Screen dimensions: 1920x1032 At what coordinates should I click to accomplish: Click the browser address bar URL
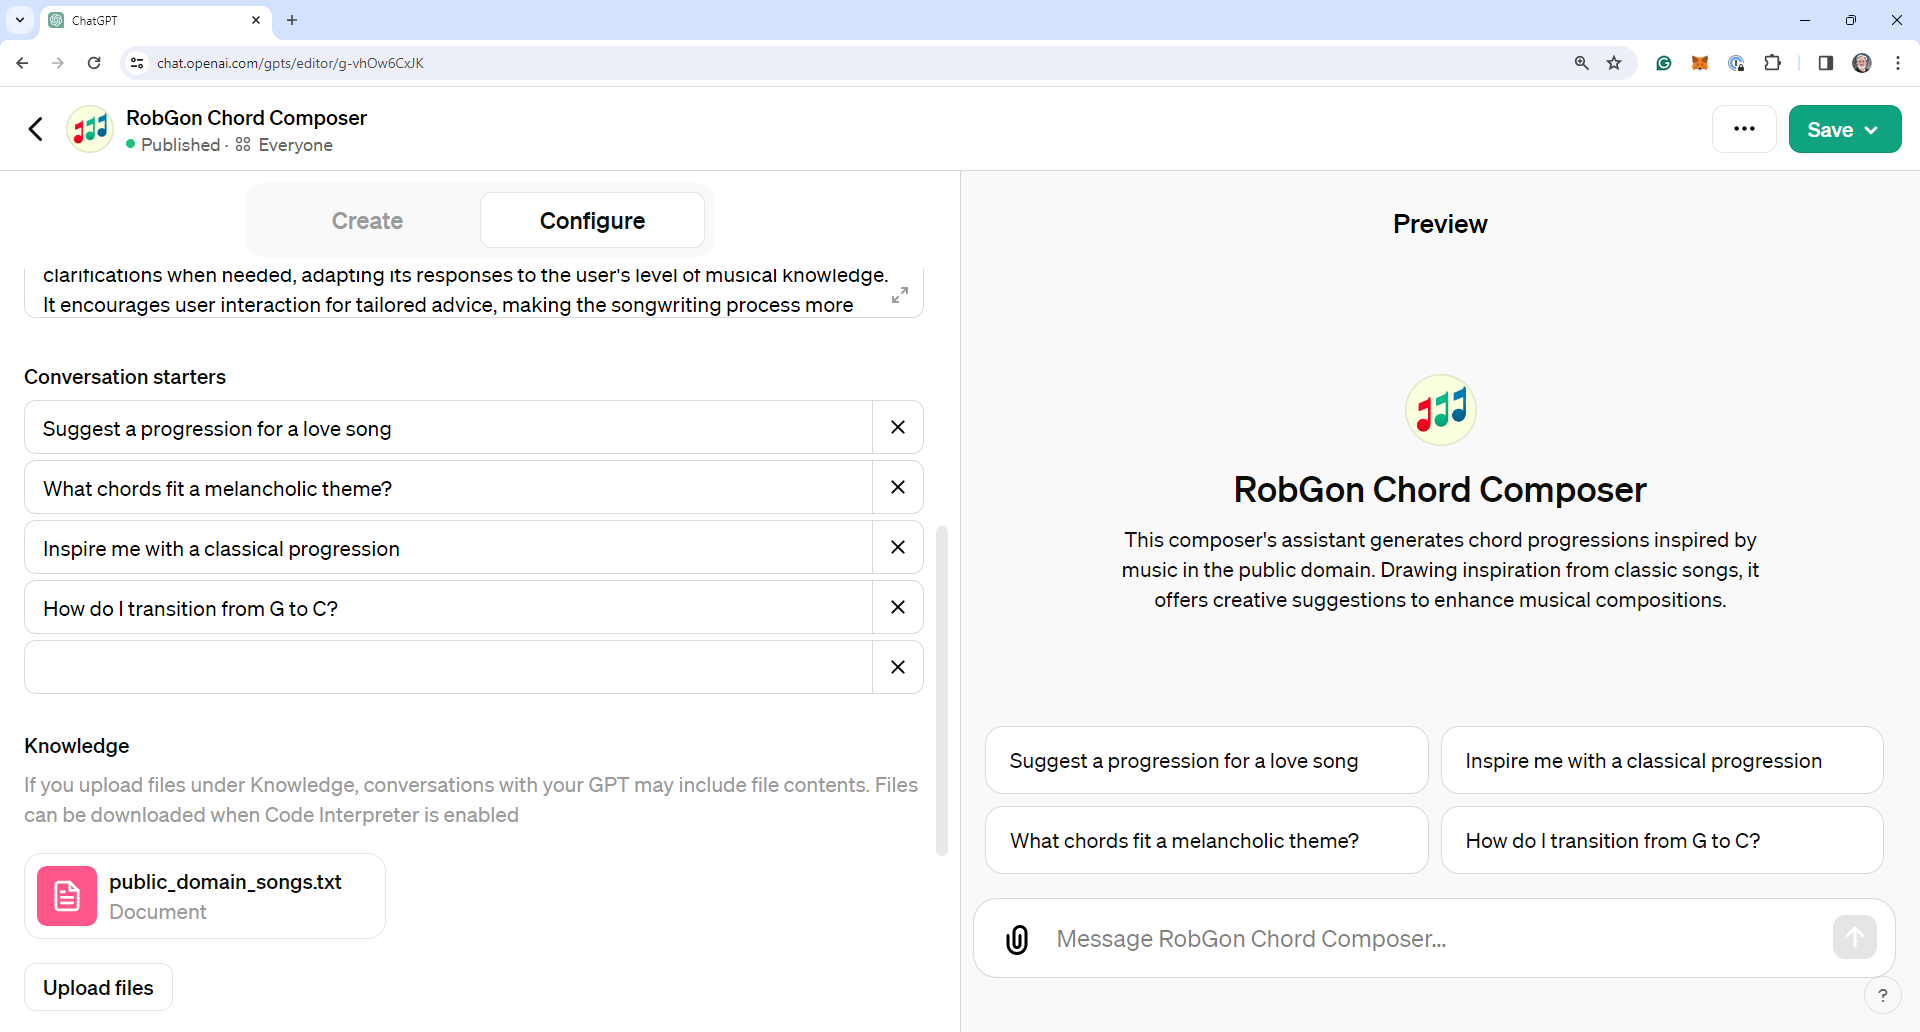[x=290, y=63]
